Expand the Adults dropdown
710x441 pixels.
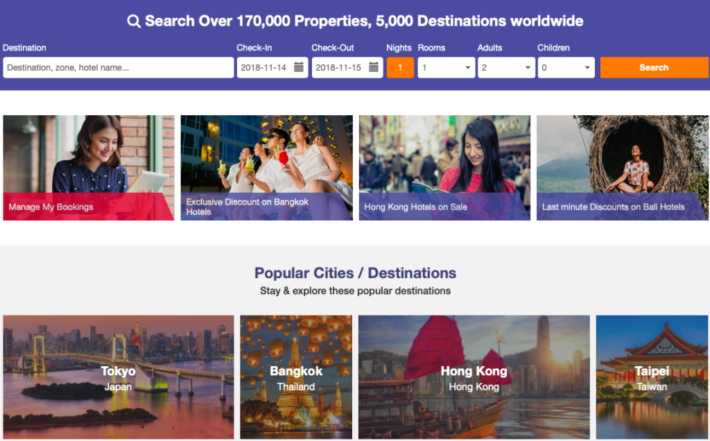(506, 67)
